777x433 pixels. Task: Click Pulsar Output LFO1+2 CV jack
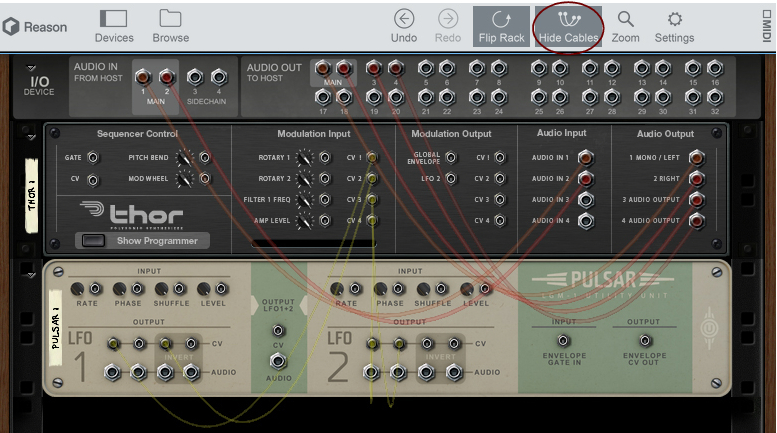tap(278, 330)
